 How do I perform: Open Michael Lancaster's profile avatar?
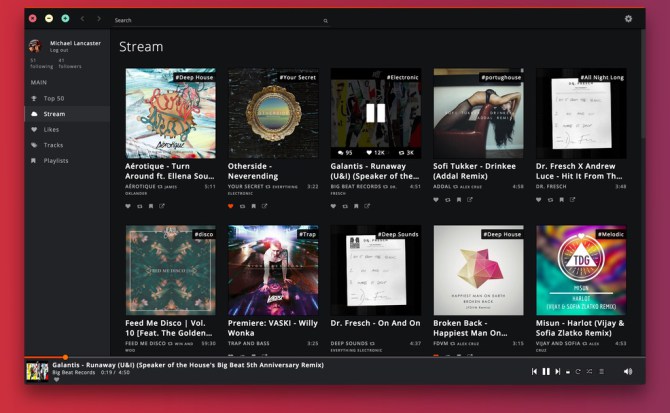click(x=35, y=46)
